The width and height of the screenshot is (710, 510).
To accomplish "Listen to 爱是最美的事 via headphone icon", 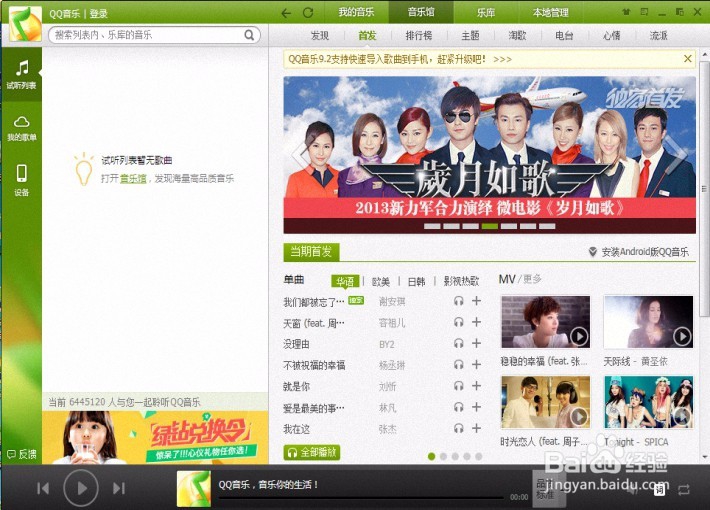I will point(459,407).
